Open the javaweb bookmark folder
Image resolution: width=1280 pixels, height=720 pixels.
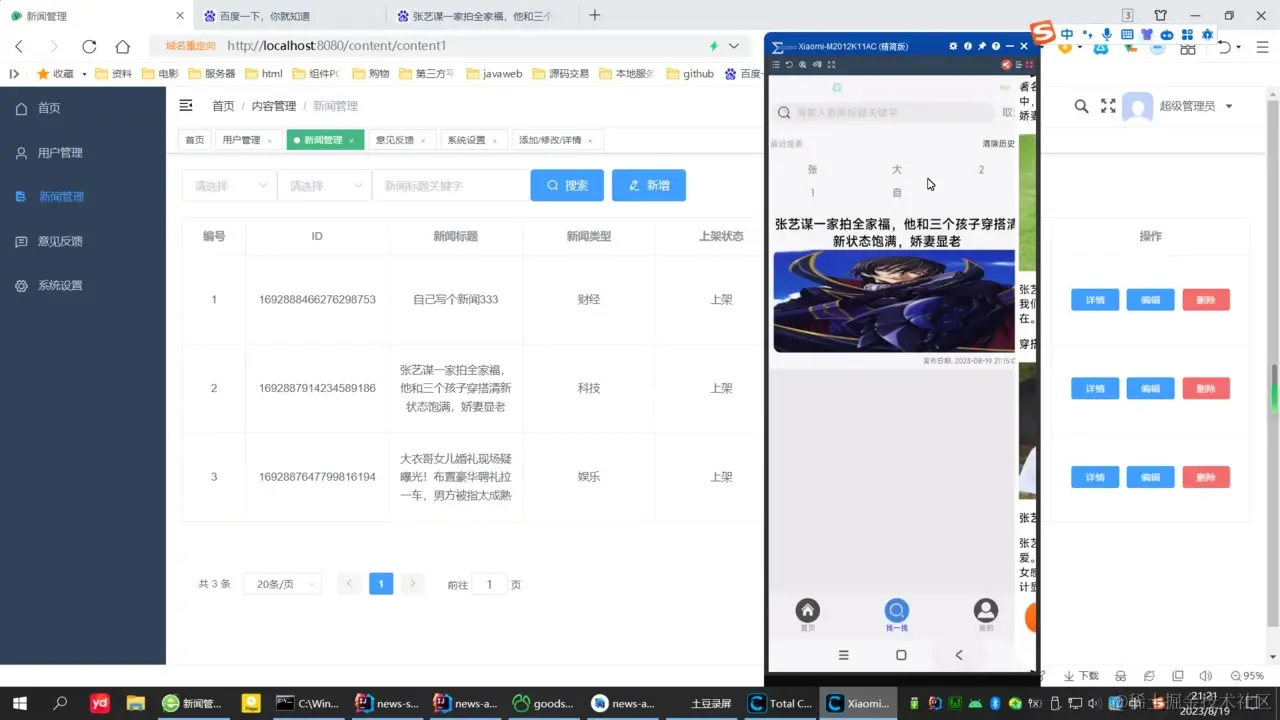[x=494, y=74]
